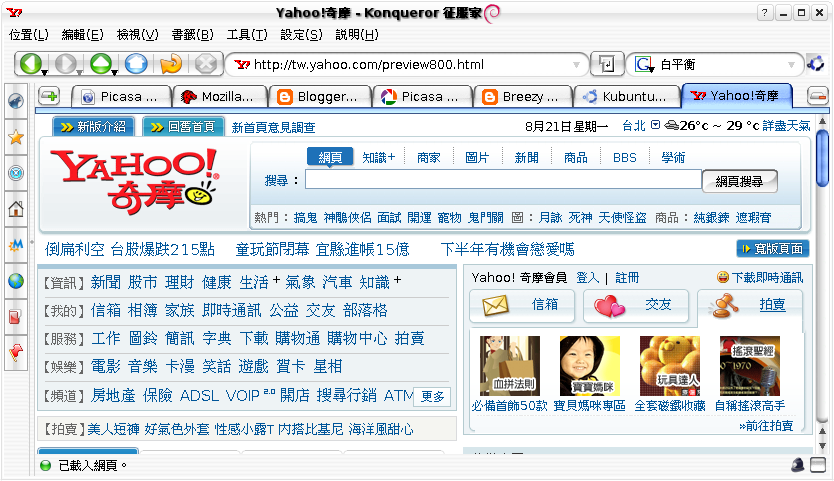
Task: Click the 新版介紹 button
Action: [93, 127]
